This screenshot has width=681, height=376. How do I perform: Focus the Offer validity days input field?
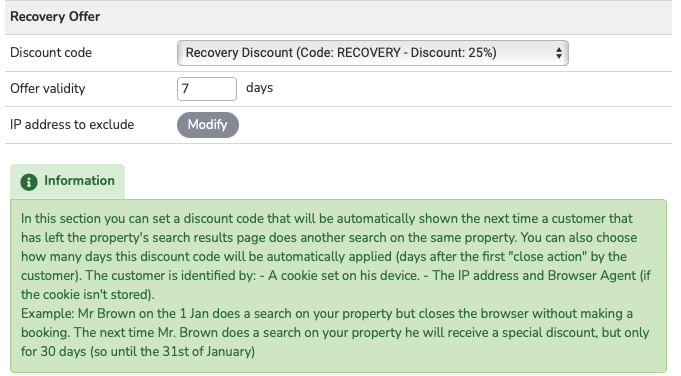point(207,89)
